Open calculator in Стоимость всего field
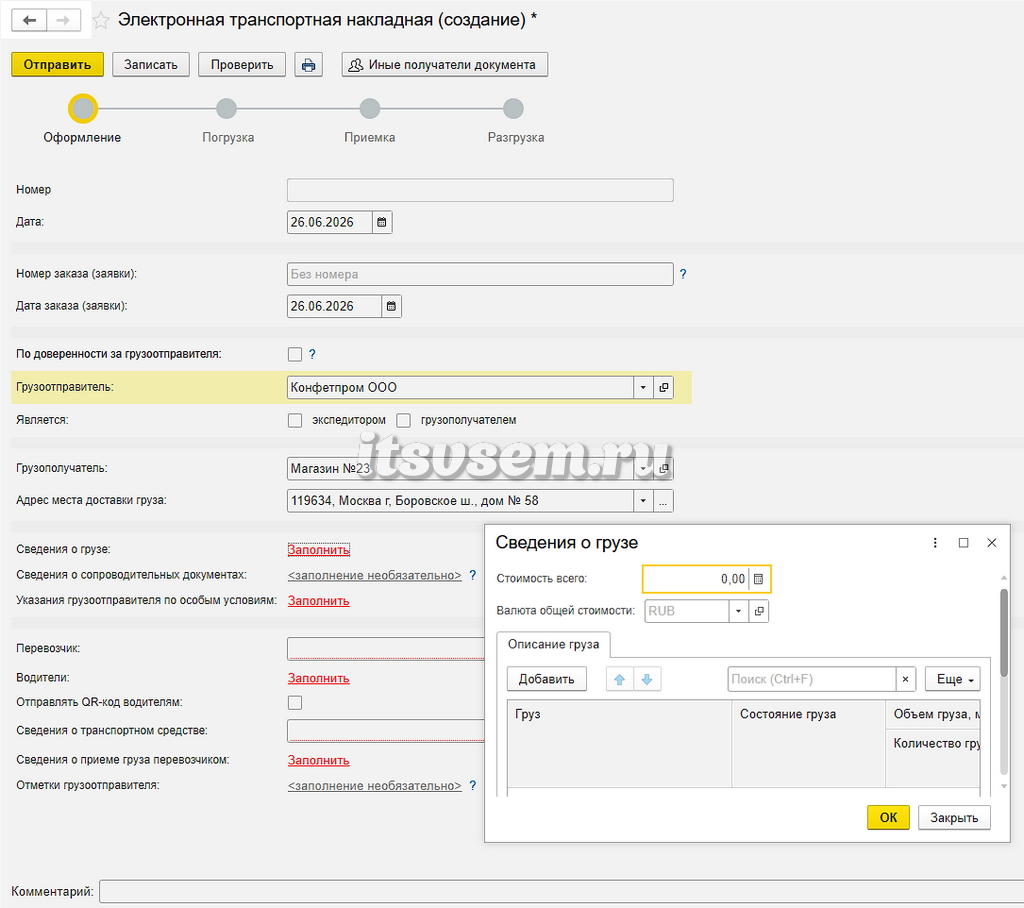The width and height of the screenshot is (1024, 908). coord(758,579)
